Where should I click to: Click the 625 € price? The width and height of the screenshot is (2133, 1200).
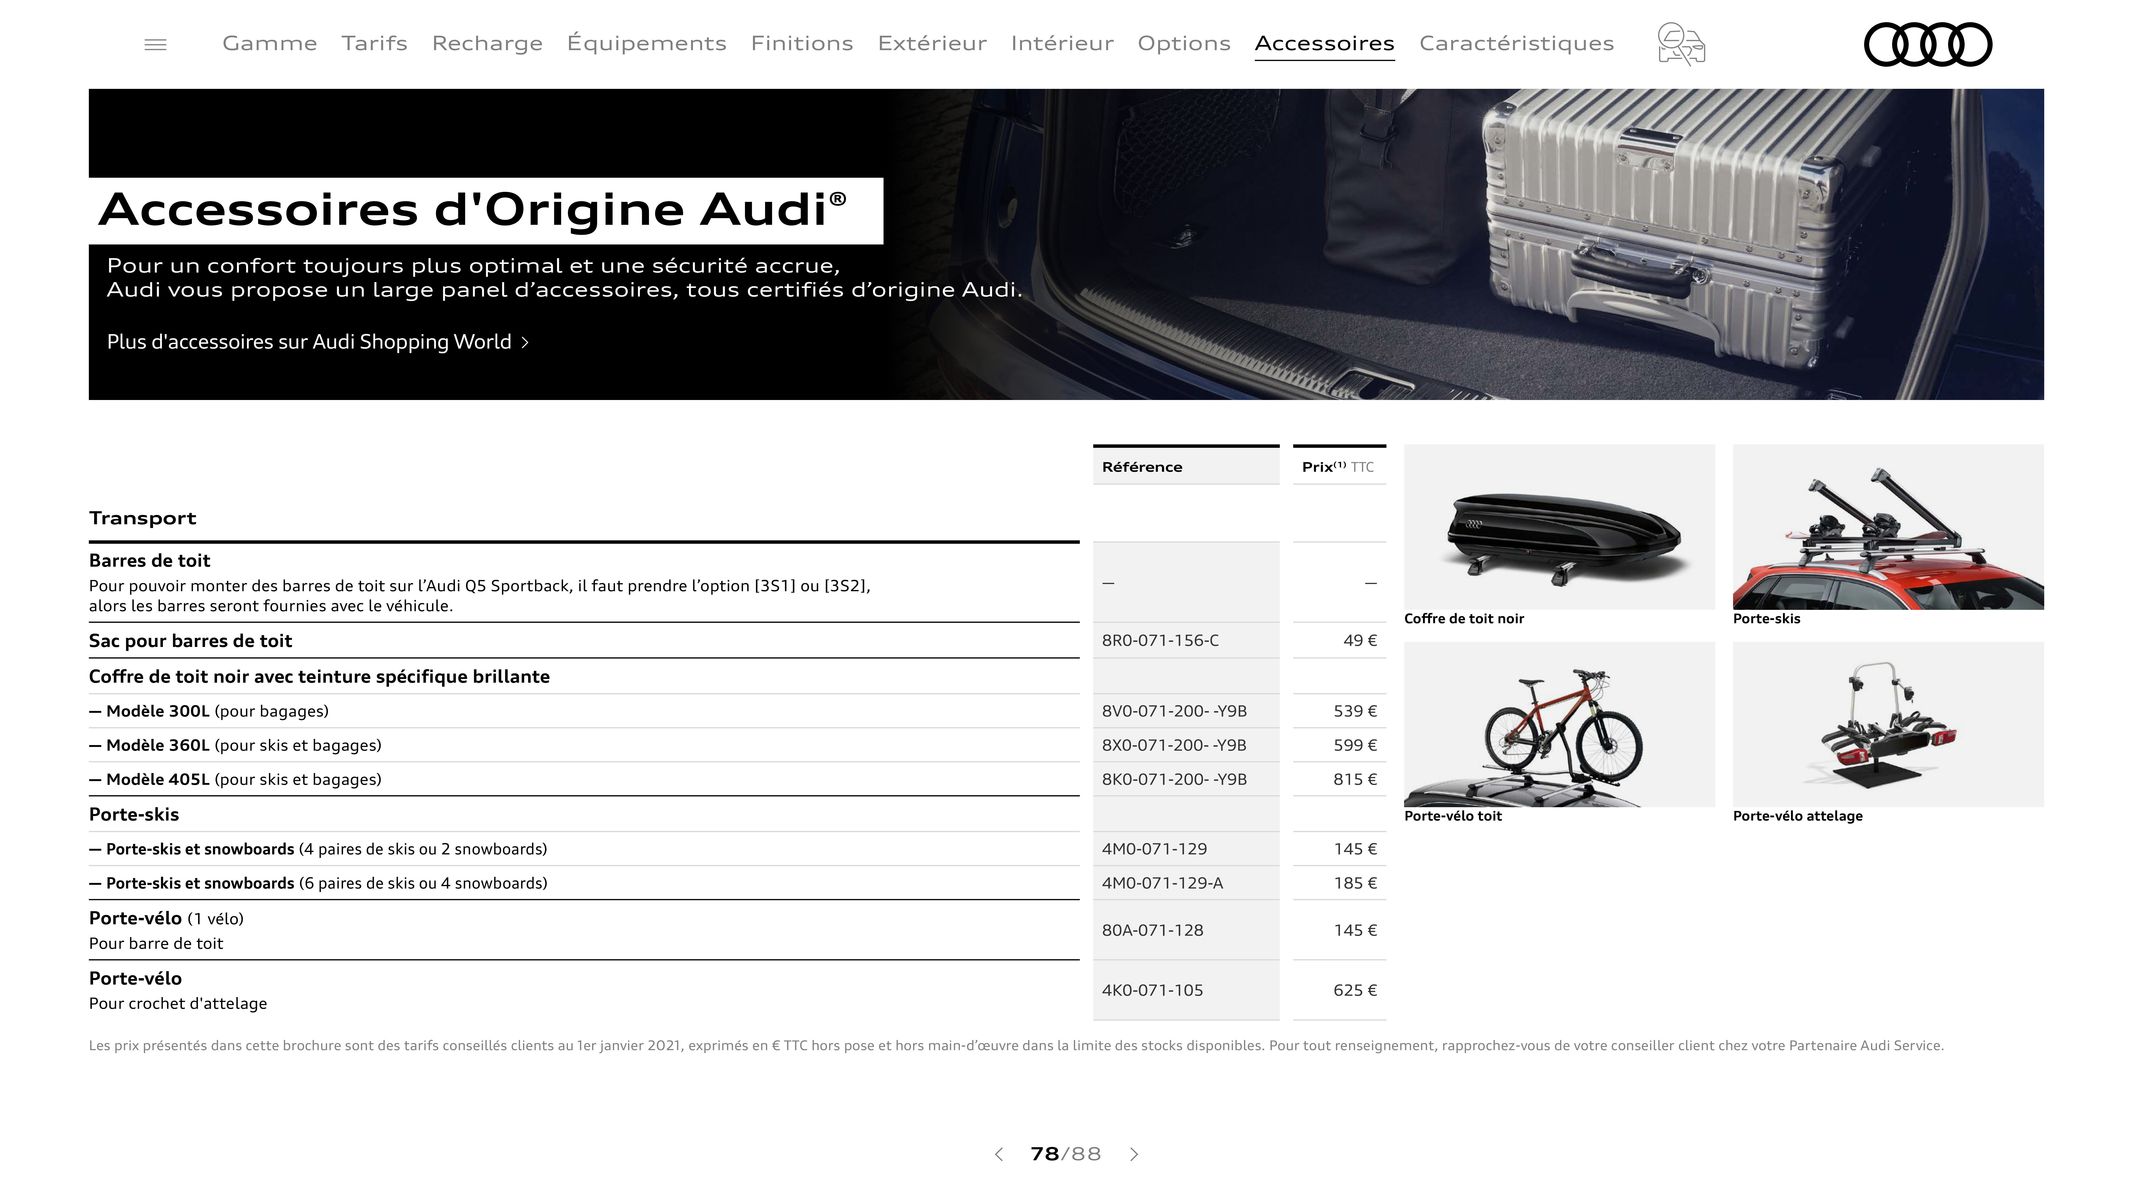[1355, 990]
